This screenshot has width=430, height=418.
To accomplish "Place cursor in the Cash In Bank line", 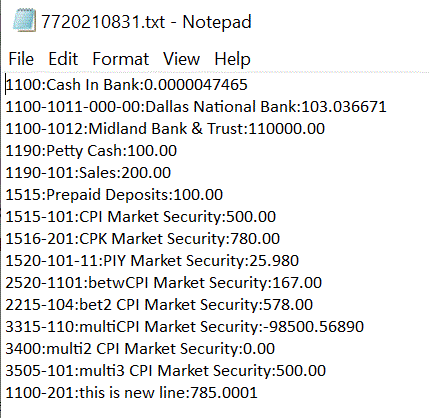I will tap(127, 85).
